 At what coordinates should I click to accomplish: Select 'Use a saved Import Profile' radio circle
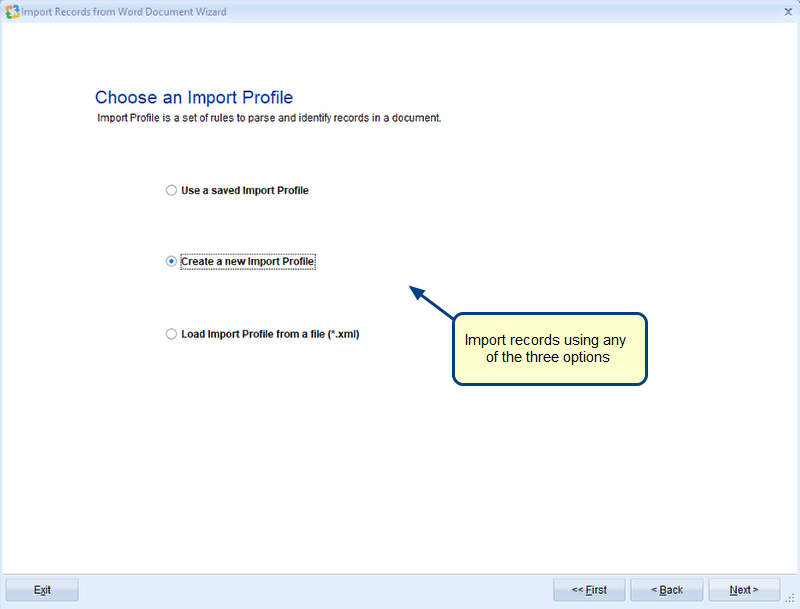coord(171,191)
